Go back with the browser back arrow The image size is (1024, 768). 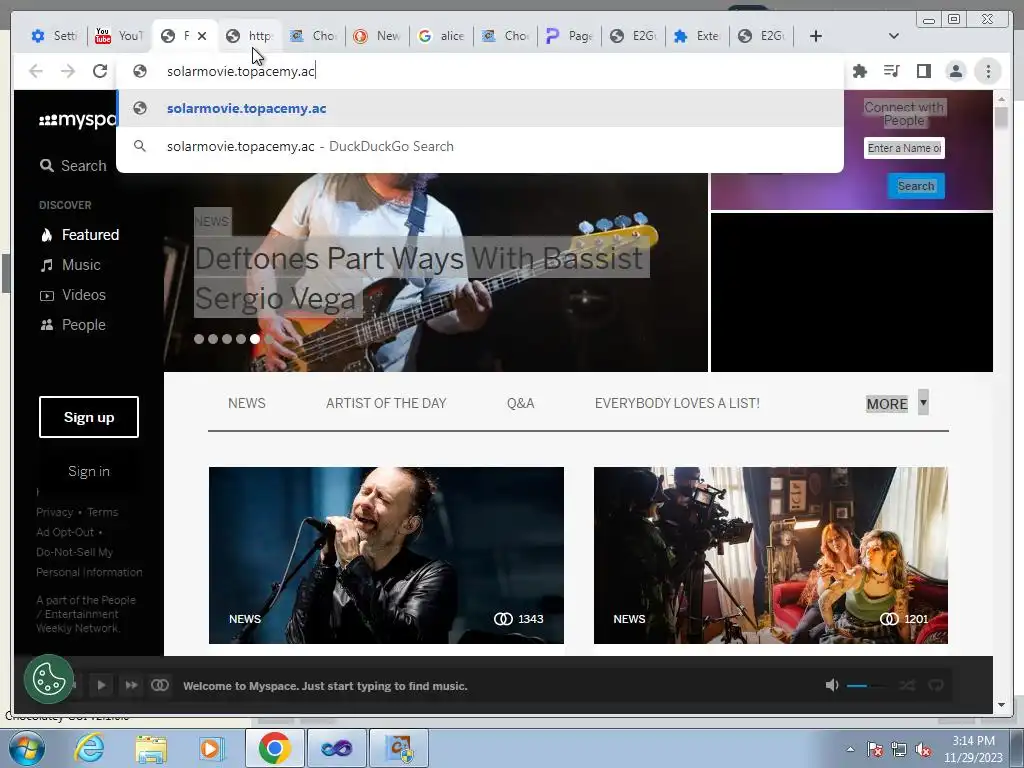pyautogui.click(x=36, y=71)
